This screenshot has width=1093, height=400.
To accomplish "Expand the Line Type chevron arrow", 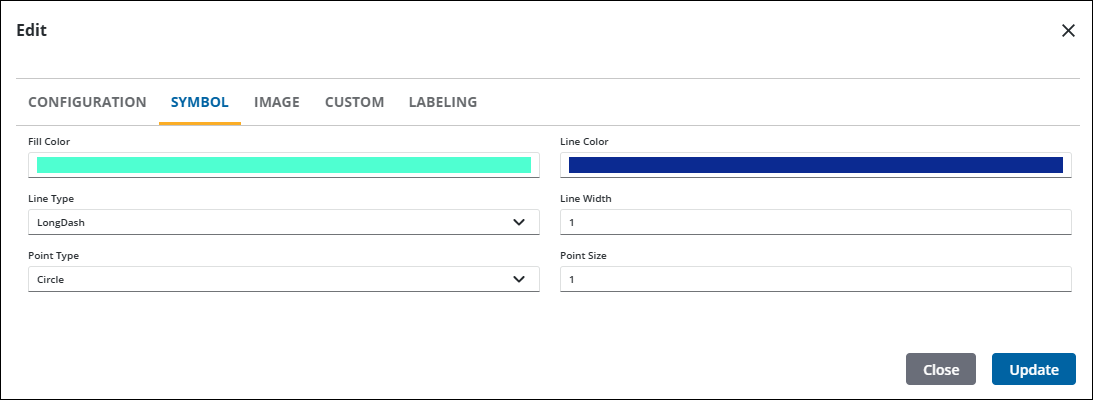I will pos(519,222).
